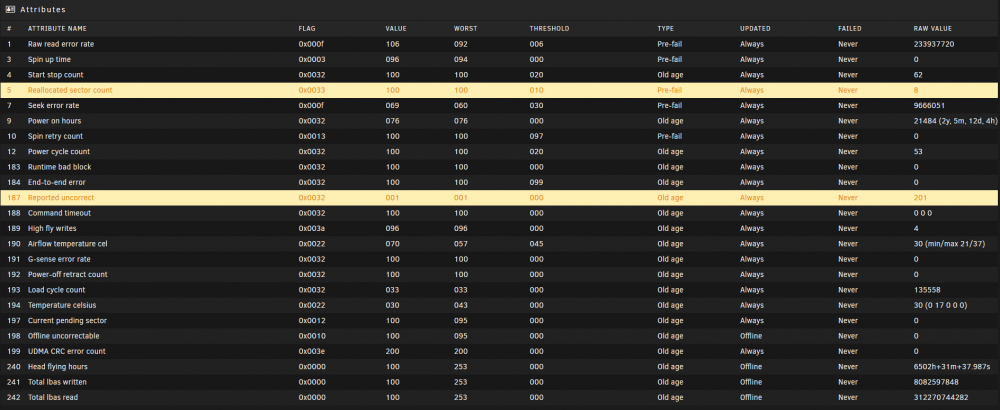Click raw value 8 in Reallocated sector row
Screen dimensions: 1000x410
coord(916,90)
